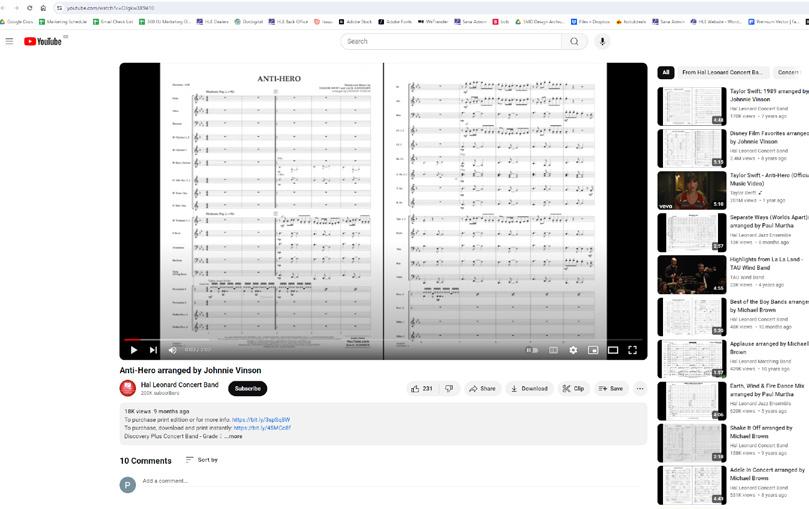Go to the YouTube home logo
This screenshot has width=809, height=509.
tap(43, 41)
